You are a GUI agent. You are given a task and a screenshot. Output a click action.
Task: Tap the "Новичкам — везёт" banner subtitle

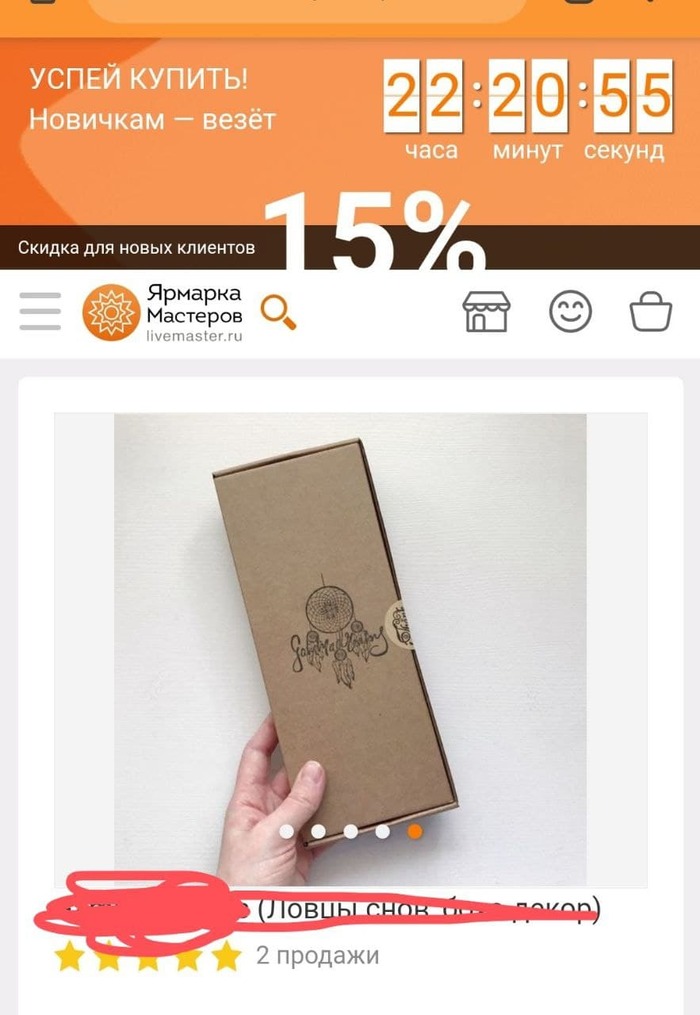[x=153, y=120]
